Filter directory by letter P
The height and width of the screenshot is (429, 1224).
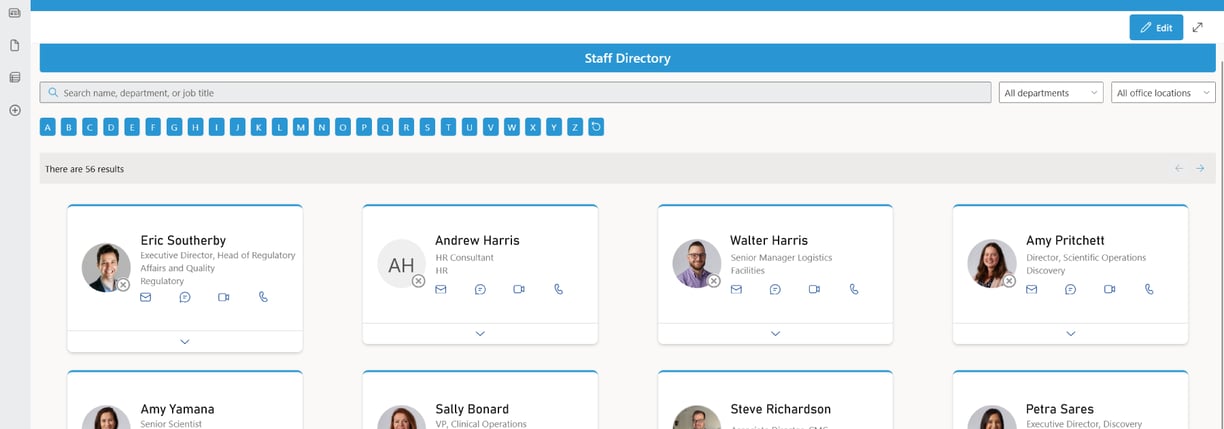(x=364, y=127)
